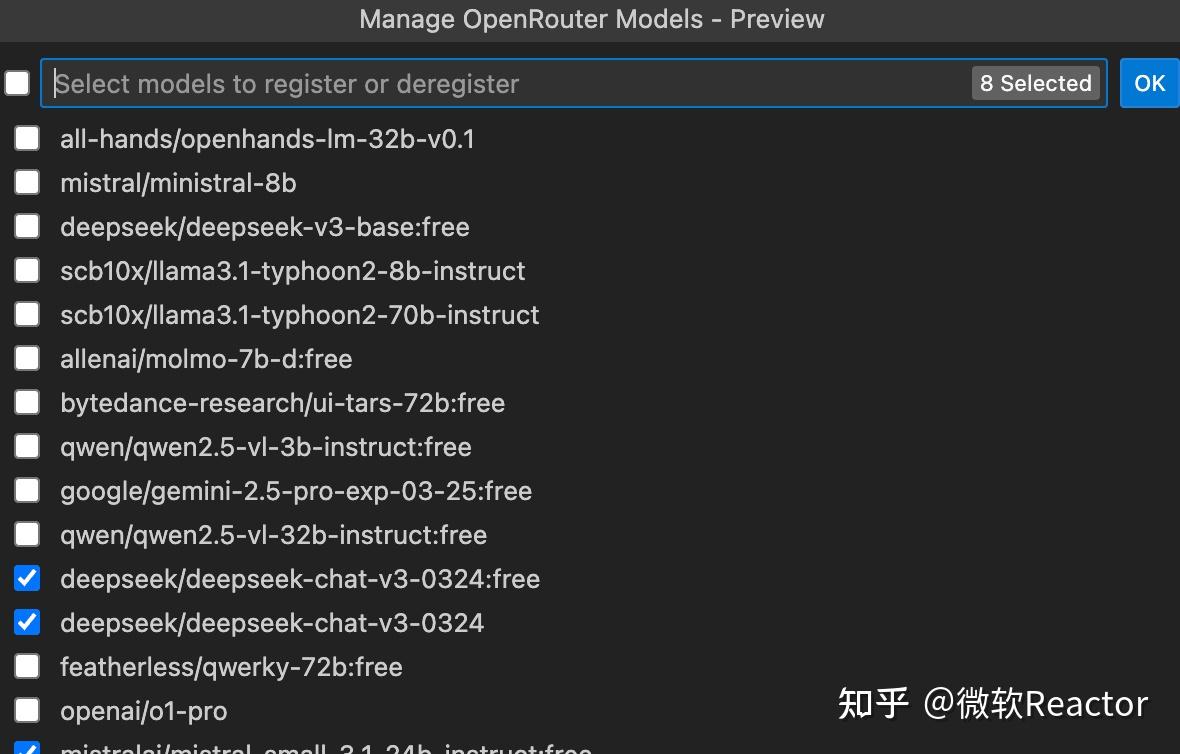
Task: Select the deepseek/deepseek-v3-base:free label
Action: [x=265, y=227]
